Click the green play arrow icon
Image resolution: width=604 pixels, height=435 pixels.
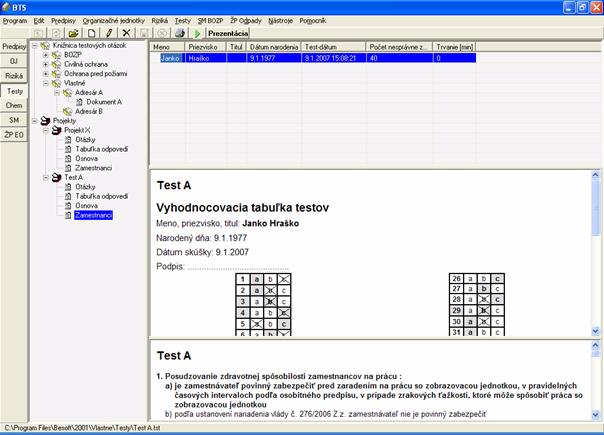tap(197, 34)
